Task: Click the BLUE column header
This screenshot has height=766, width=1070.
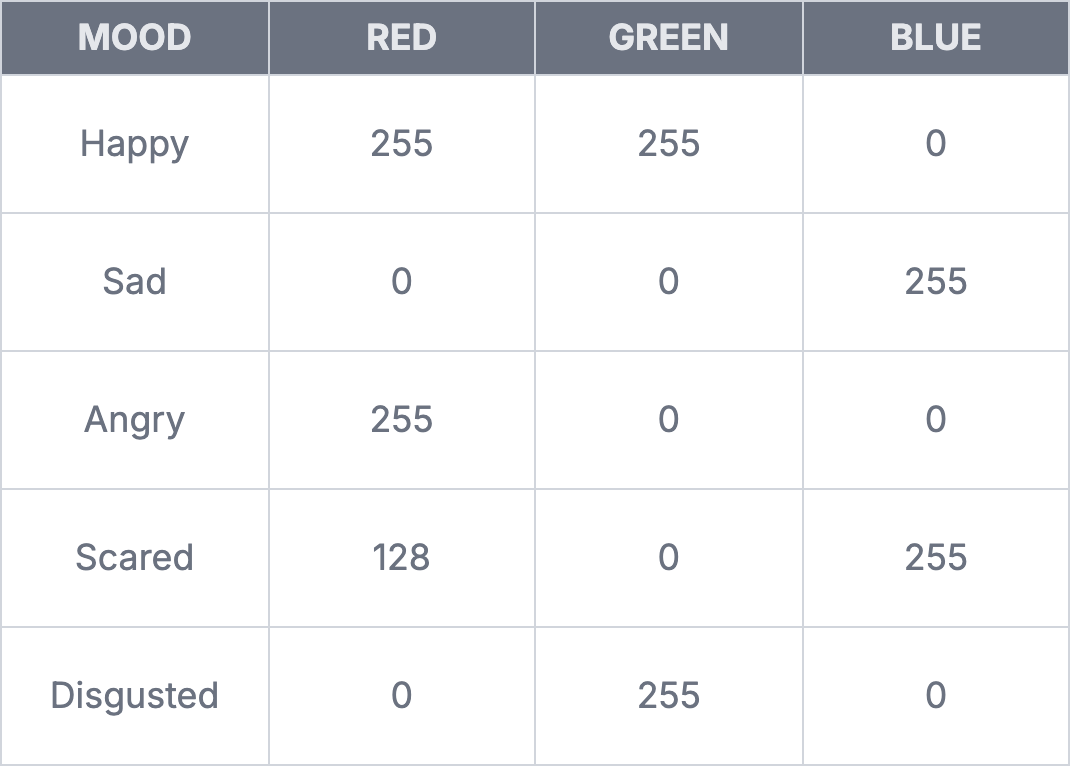Action: click(x=936, y=38)
